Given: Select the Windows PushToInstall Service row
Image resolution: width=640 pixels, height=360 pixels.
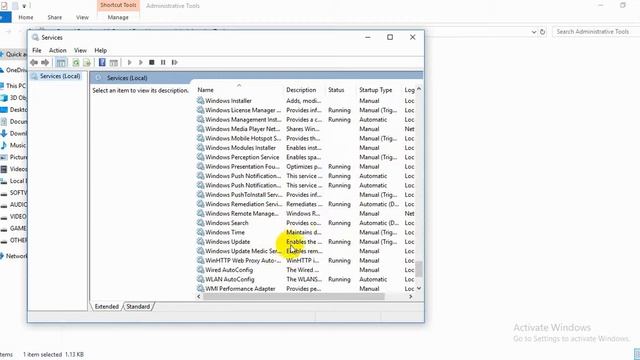Looking at the screenshot, I should click(x=306, y=195).
